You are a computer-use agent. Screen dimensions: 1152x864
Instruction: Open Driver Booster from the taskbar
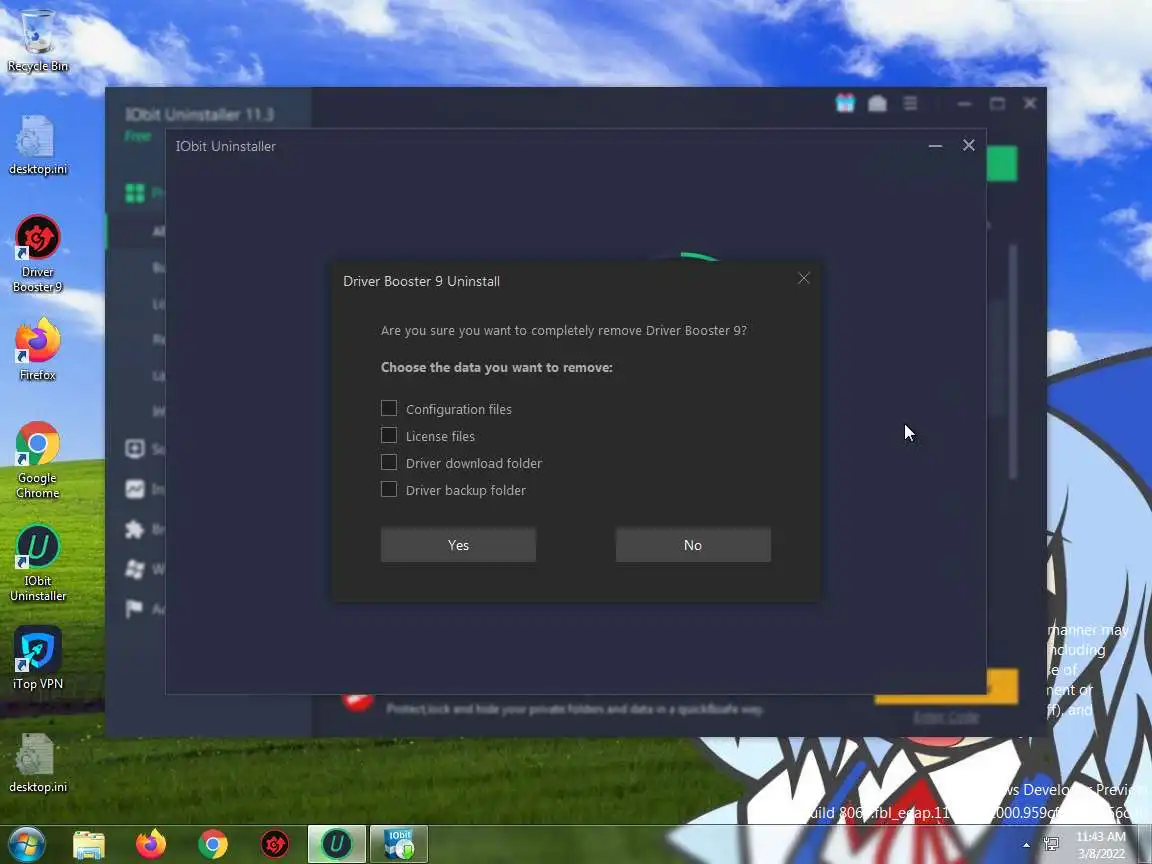tap(275, 845)
